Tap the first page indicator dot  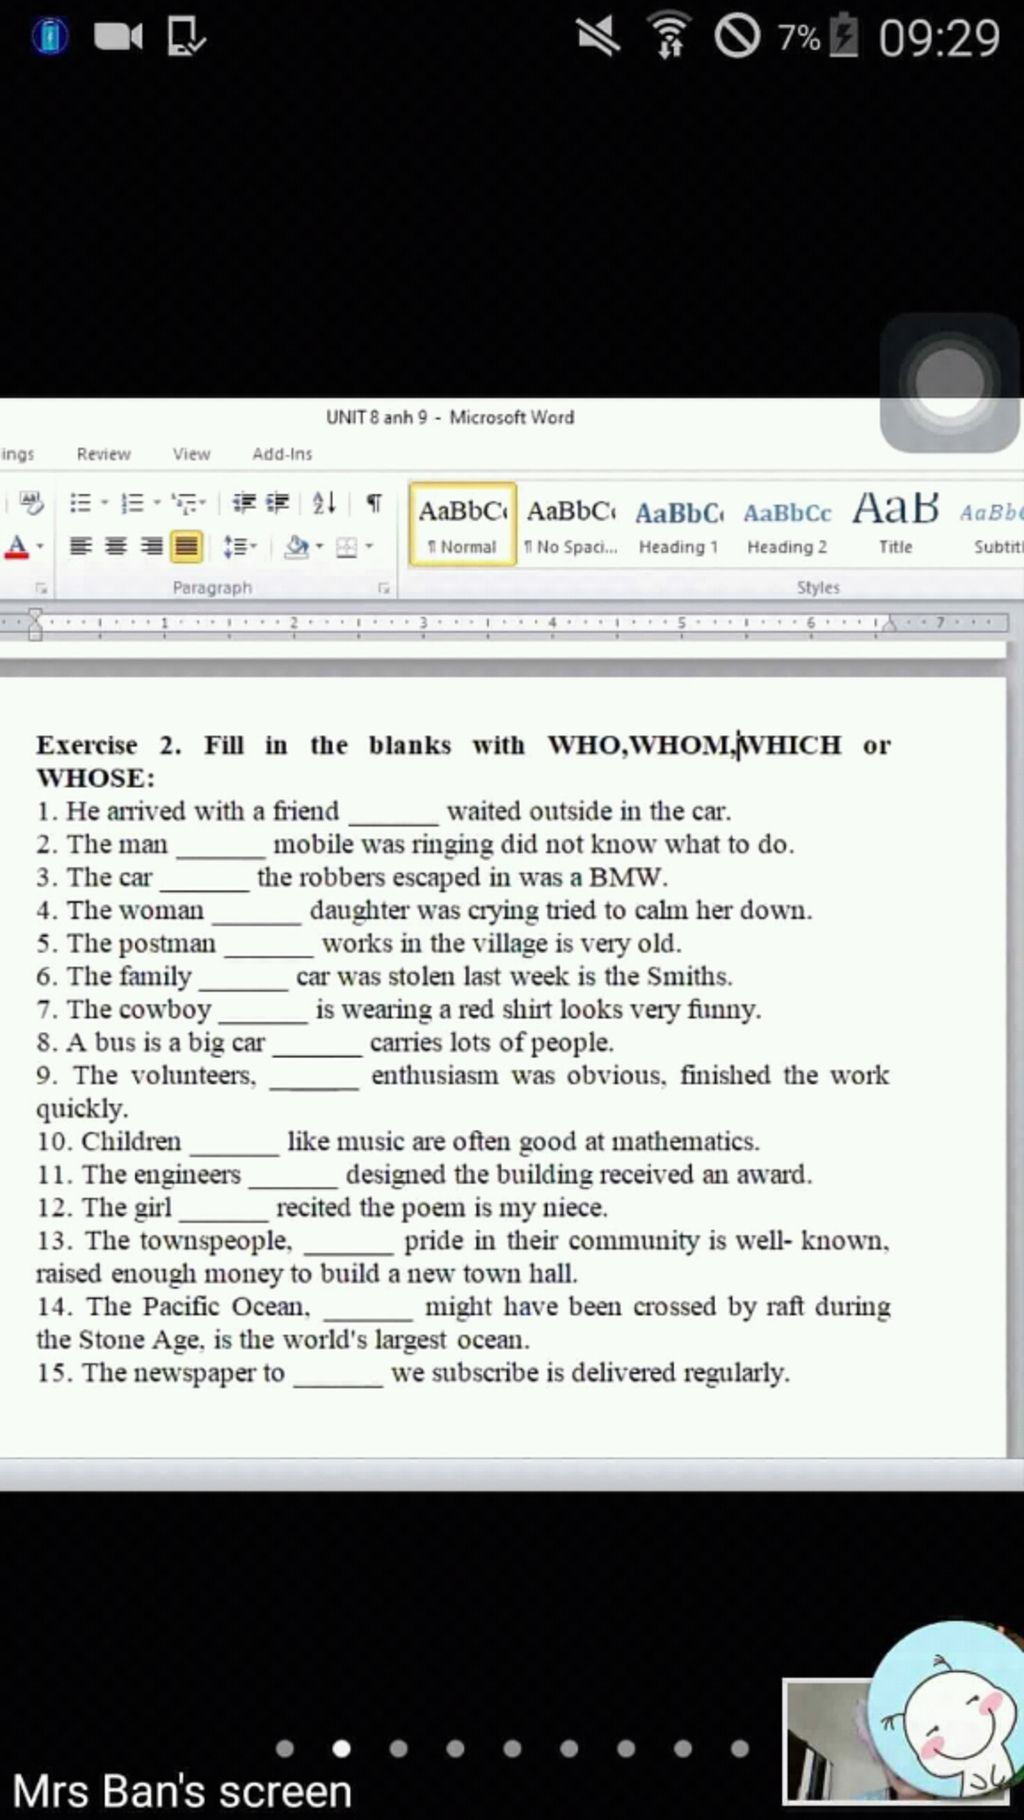(285, 1748)
